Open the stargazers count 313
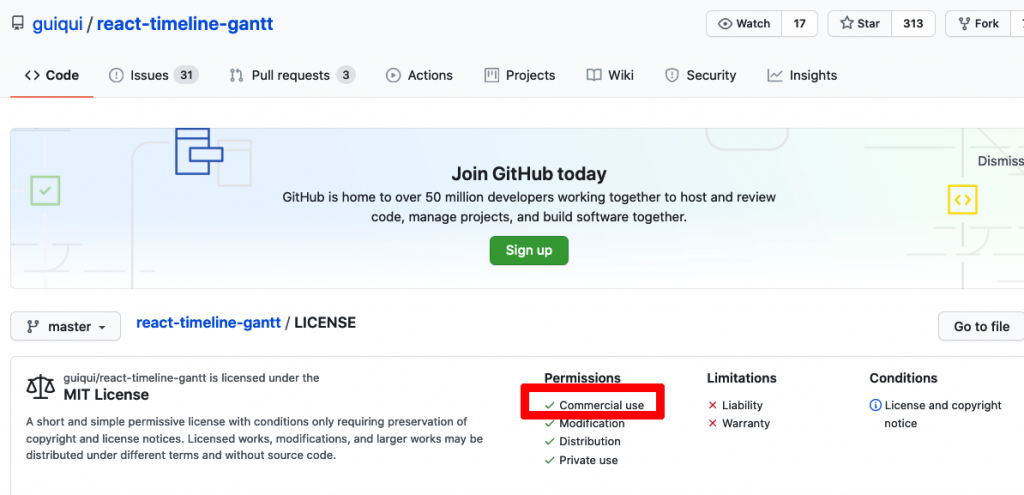 [913, 24]
